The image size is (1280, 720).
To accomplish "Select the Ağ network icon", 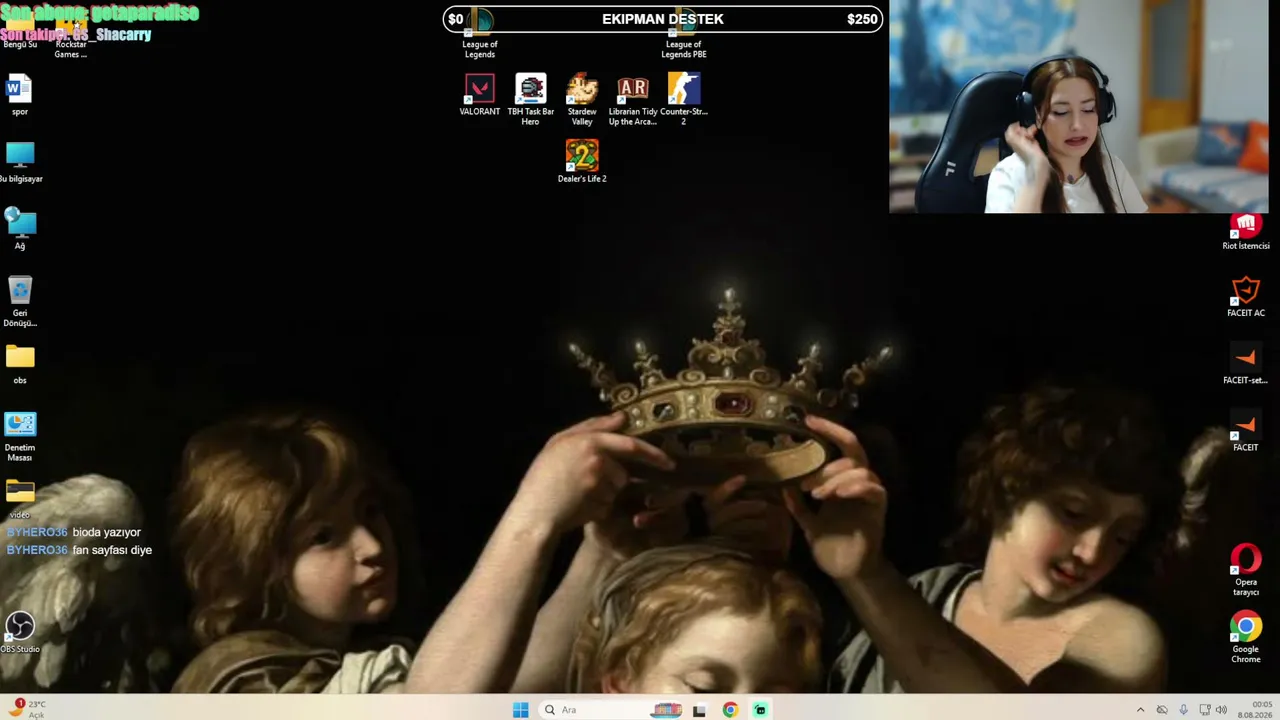I will 20,229.
